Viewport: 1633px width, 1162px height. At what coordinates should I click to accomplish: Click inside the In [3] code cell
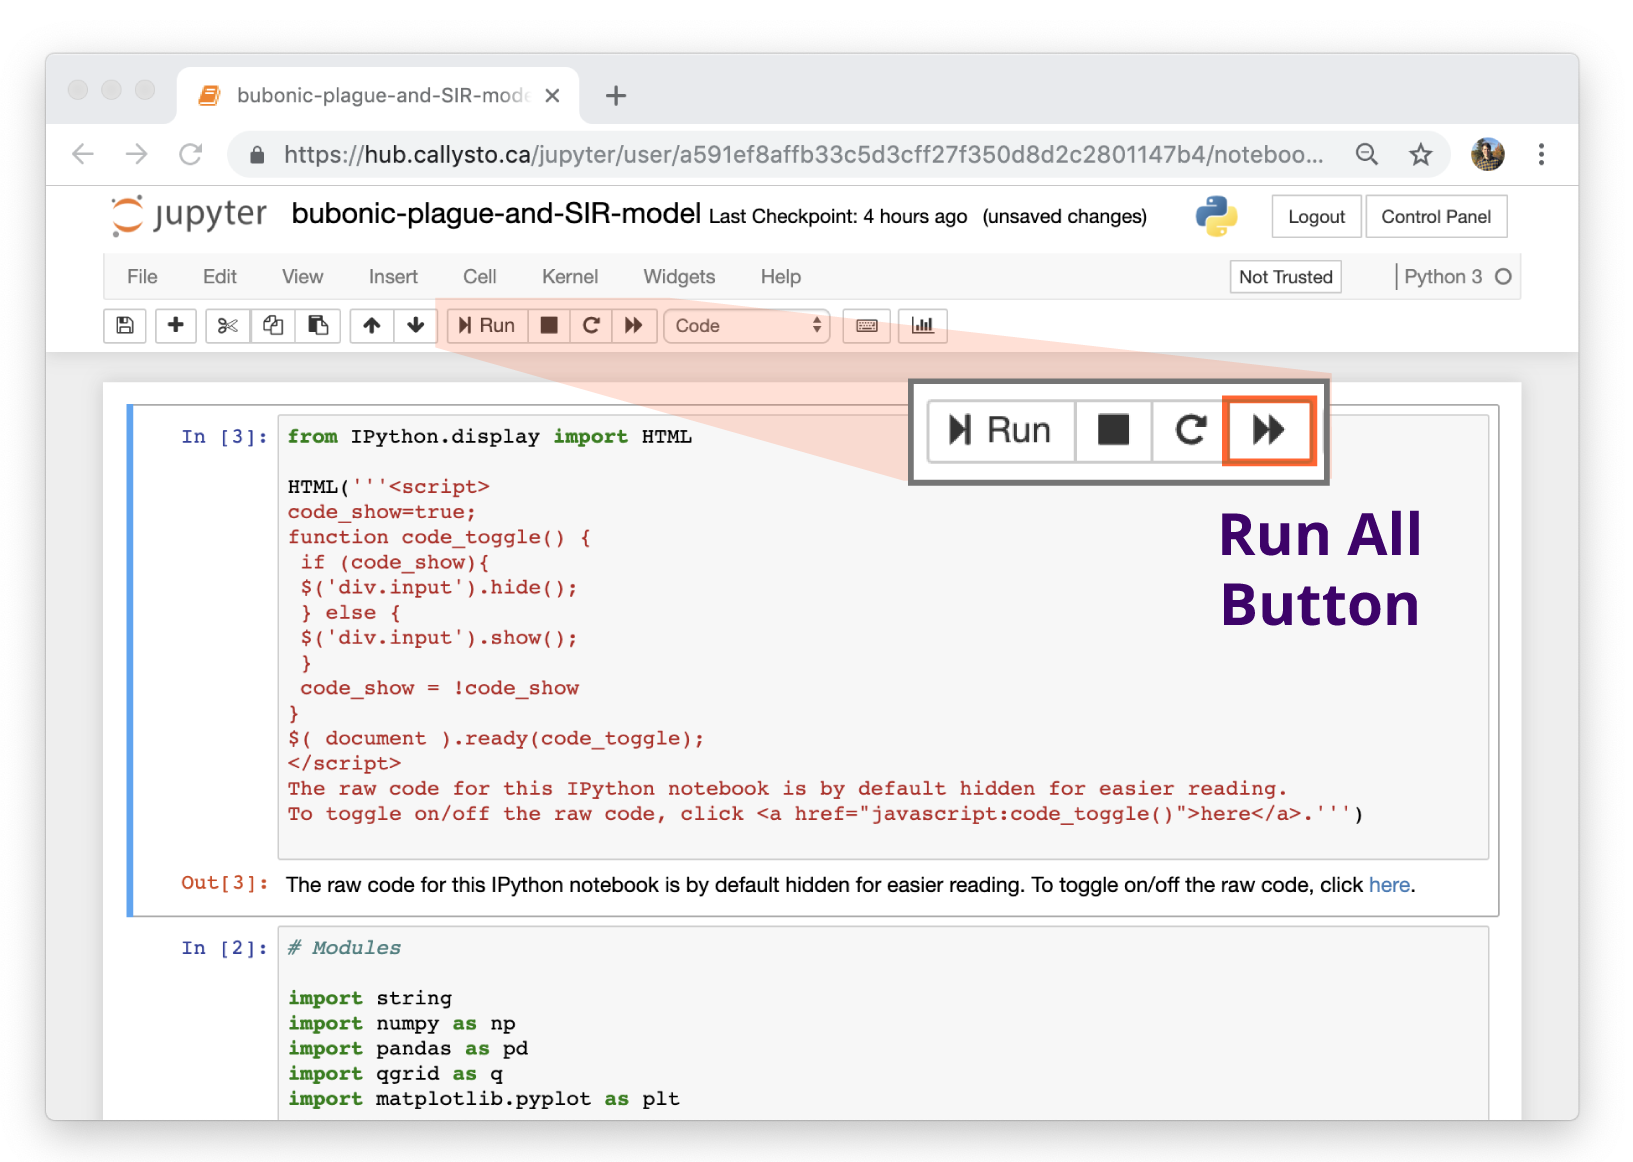(883, 637)
